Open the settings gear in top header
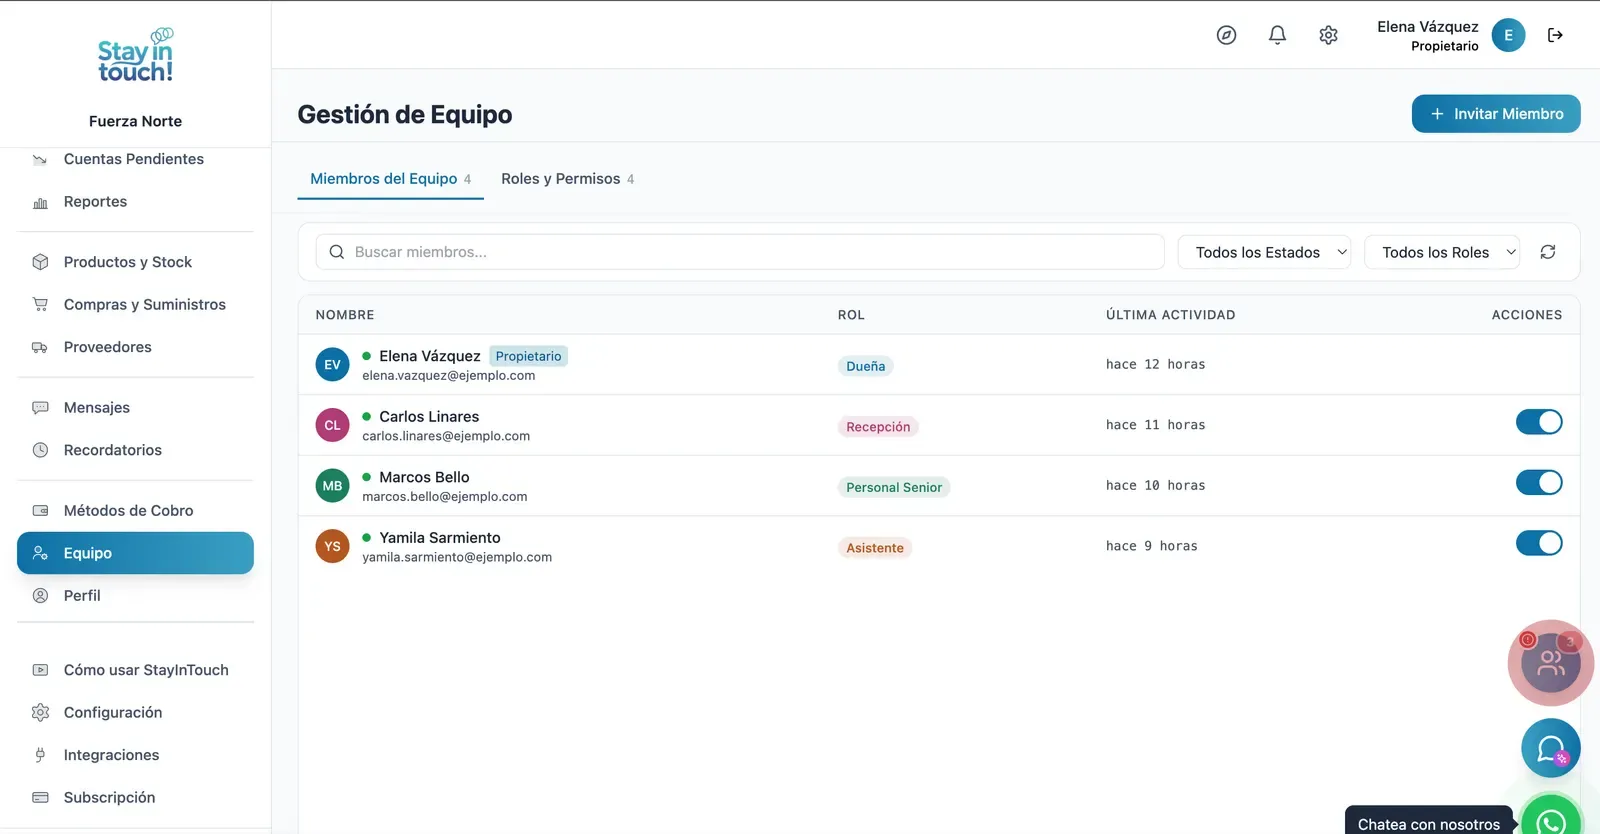Viewport: 1600px width, 834px height. (1328, 35)
